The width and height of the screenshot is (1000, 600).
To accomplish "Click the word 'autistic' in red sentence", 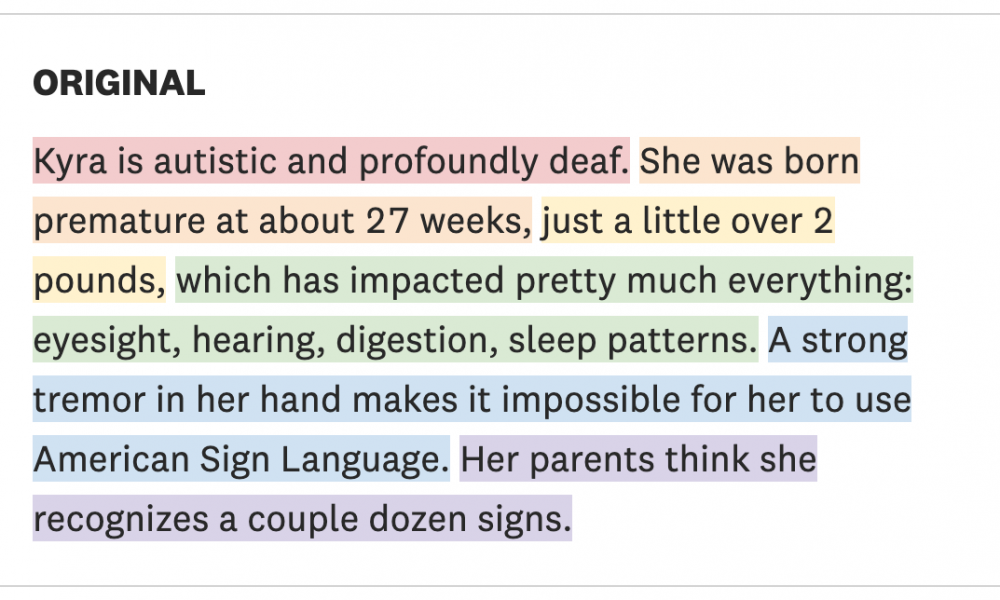I will click(x=214, y=161).
